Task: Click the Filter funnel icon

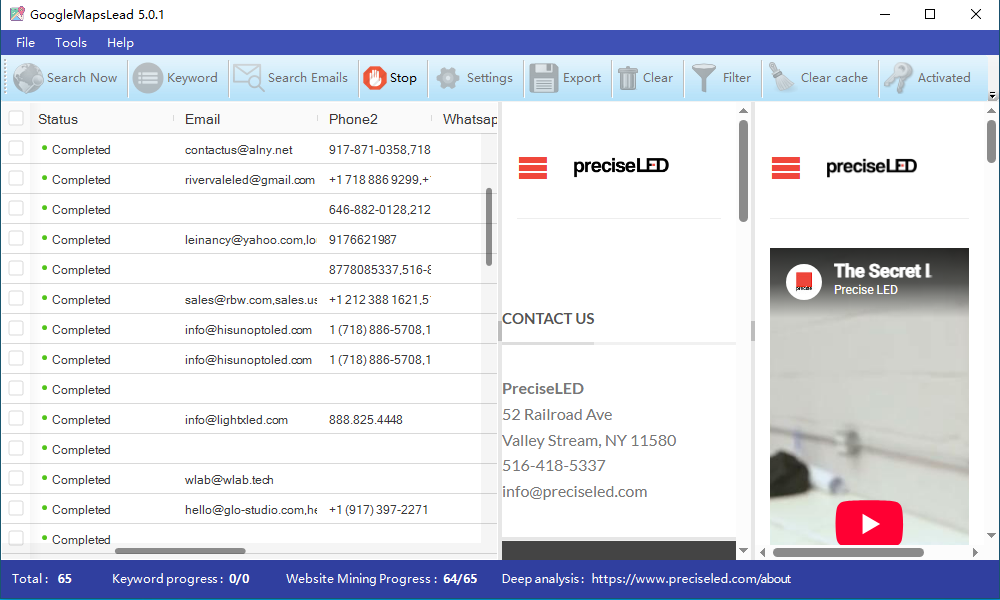Action: (704, 78)
